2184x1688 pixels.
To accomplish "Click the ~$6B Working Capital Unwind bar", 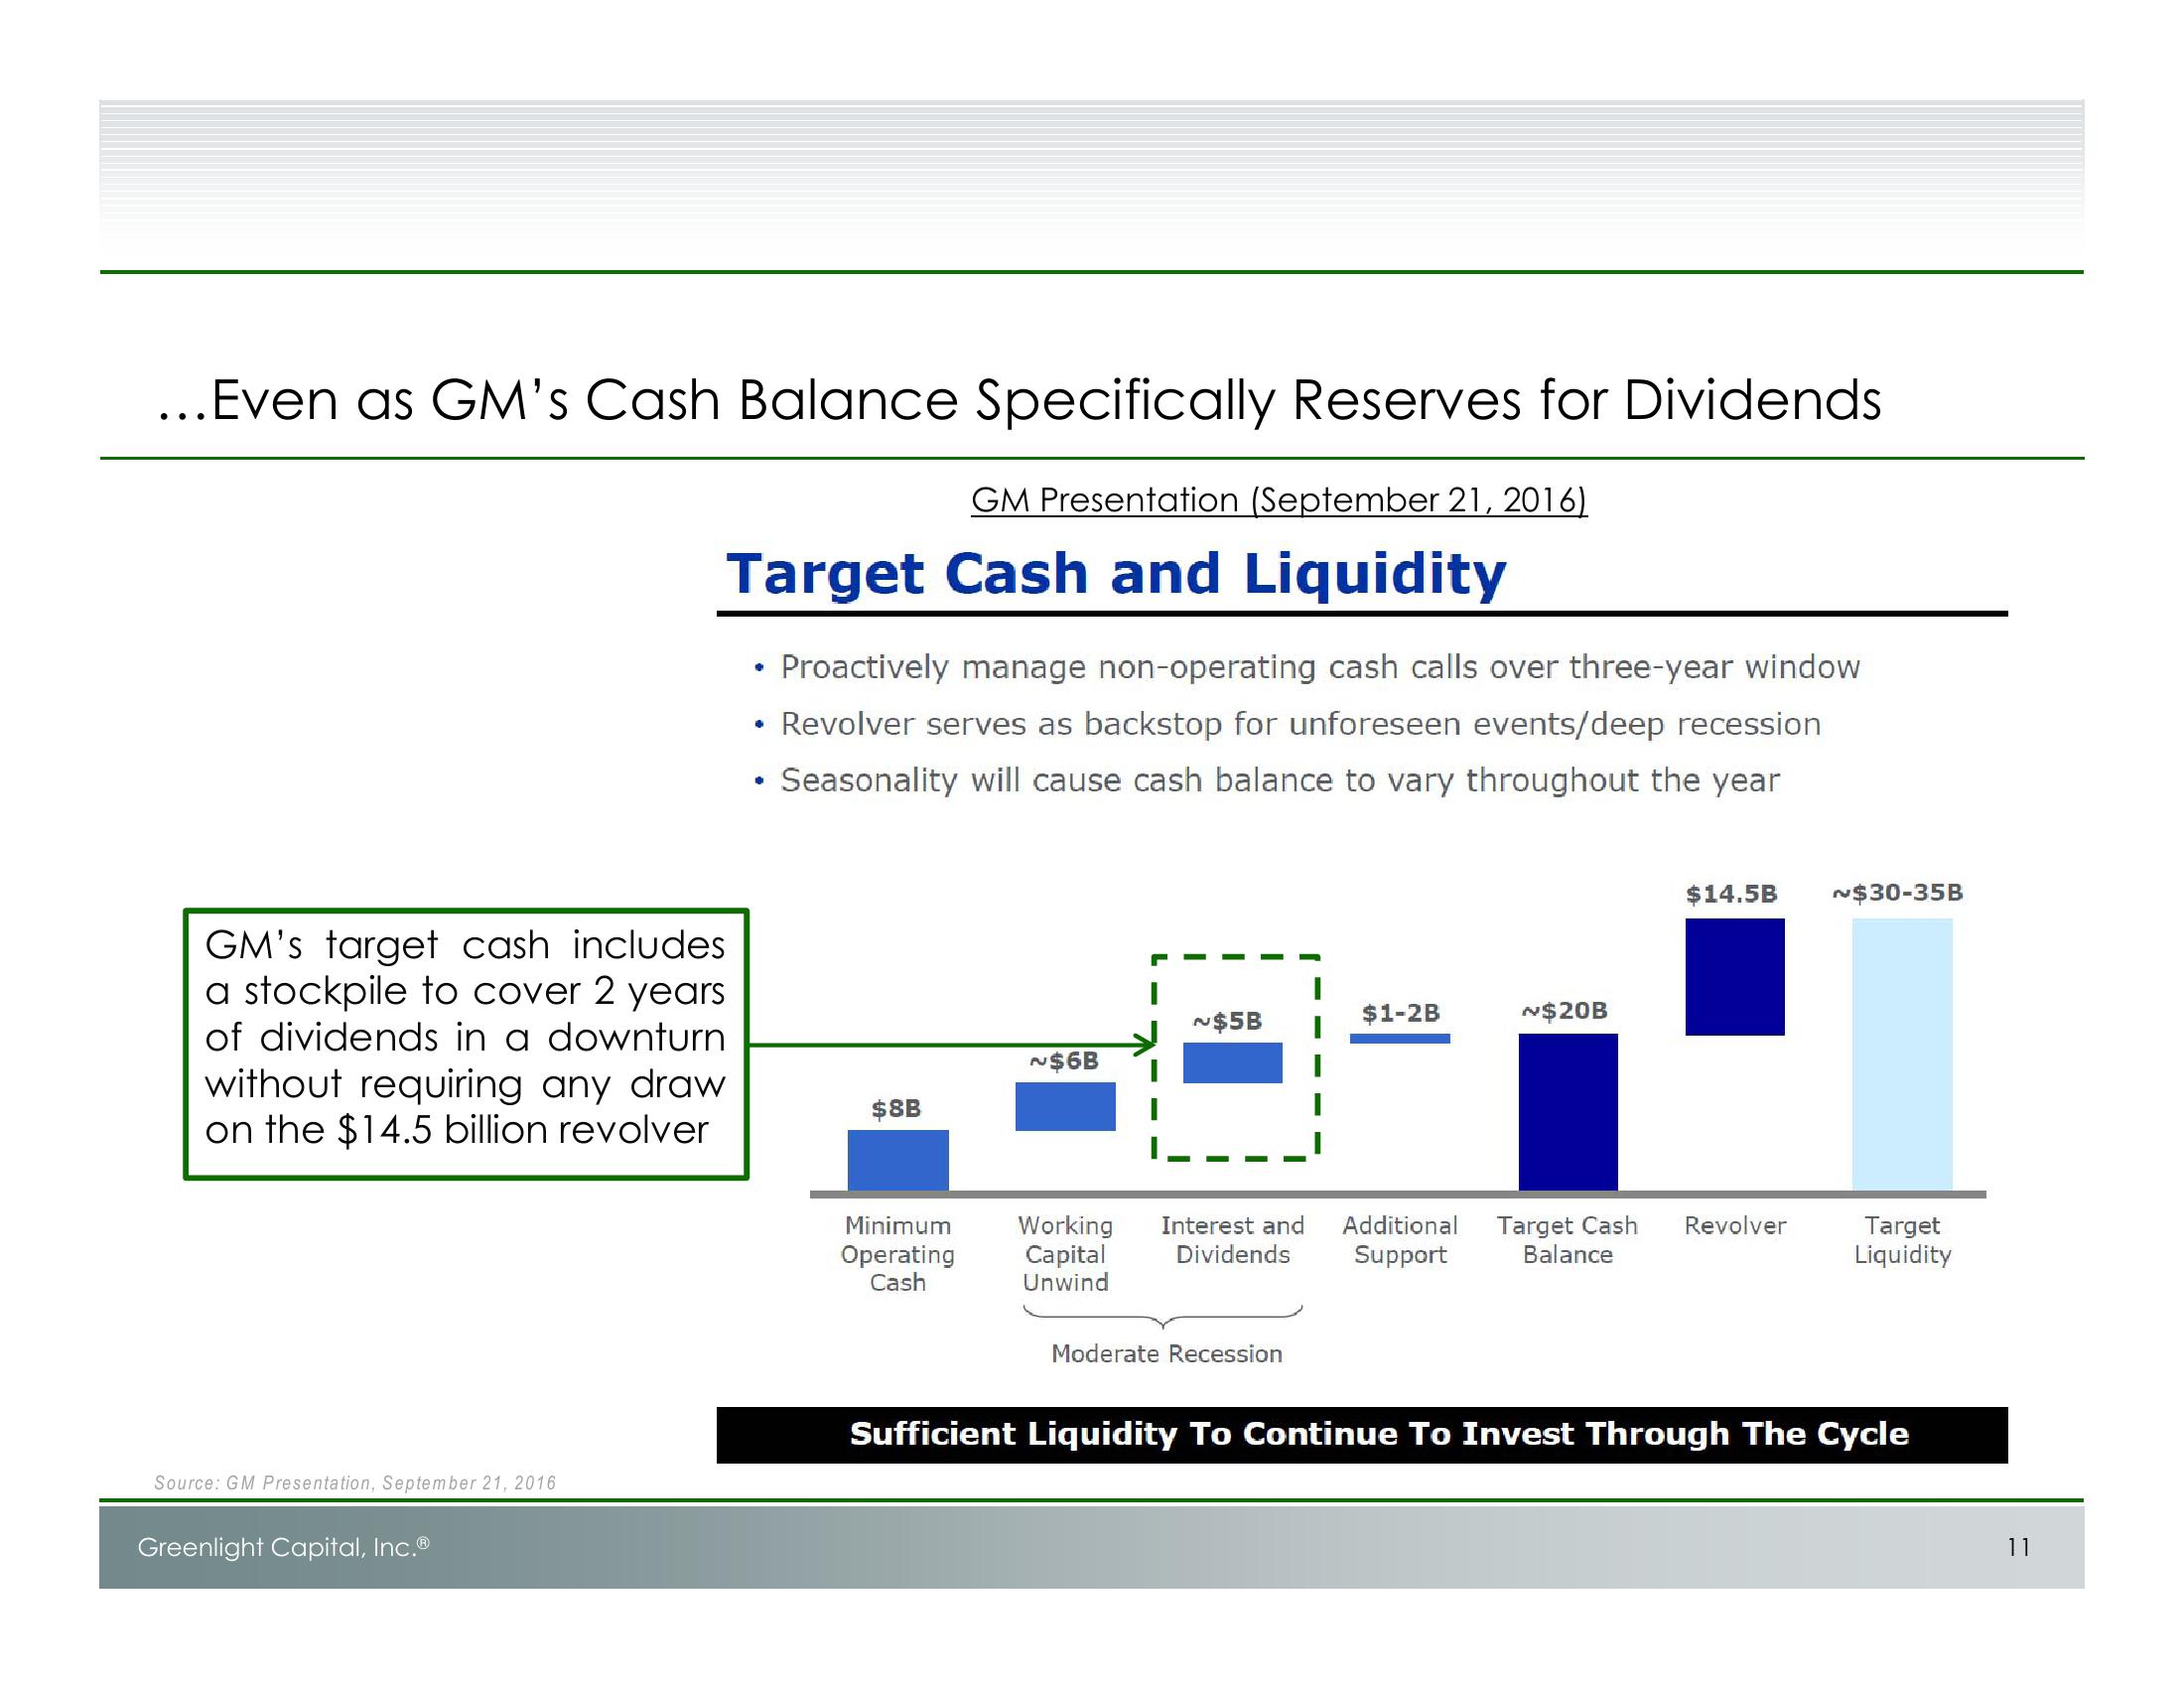I will click(1065, 1107).
